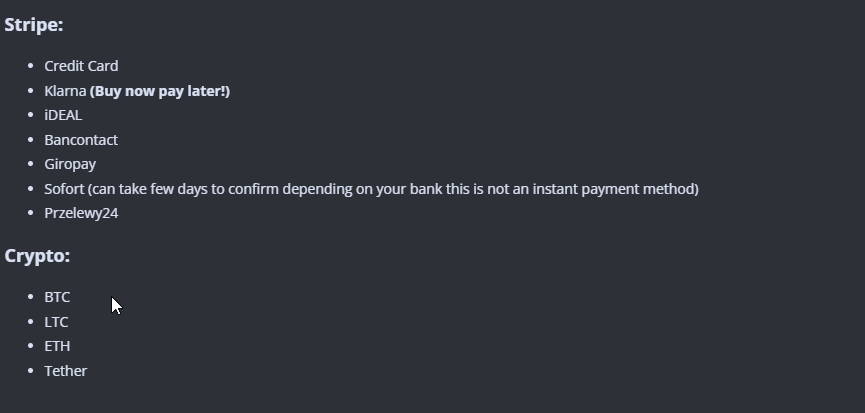Image resolution: width=865 pixels, height=413 pixels.
Task: Click the LTC entry
Action: [56, 322]
